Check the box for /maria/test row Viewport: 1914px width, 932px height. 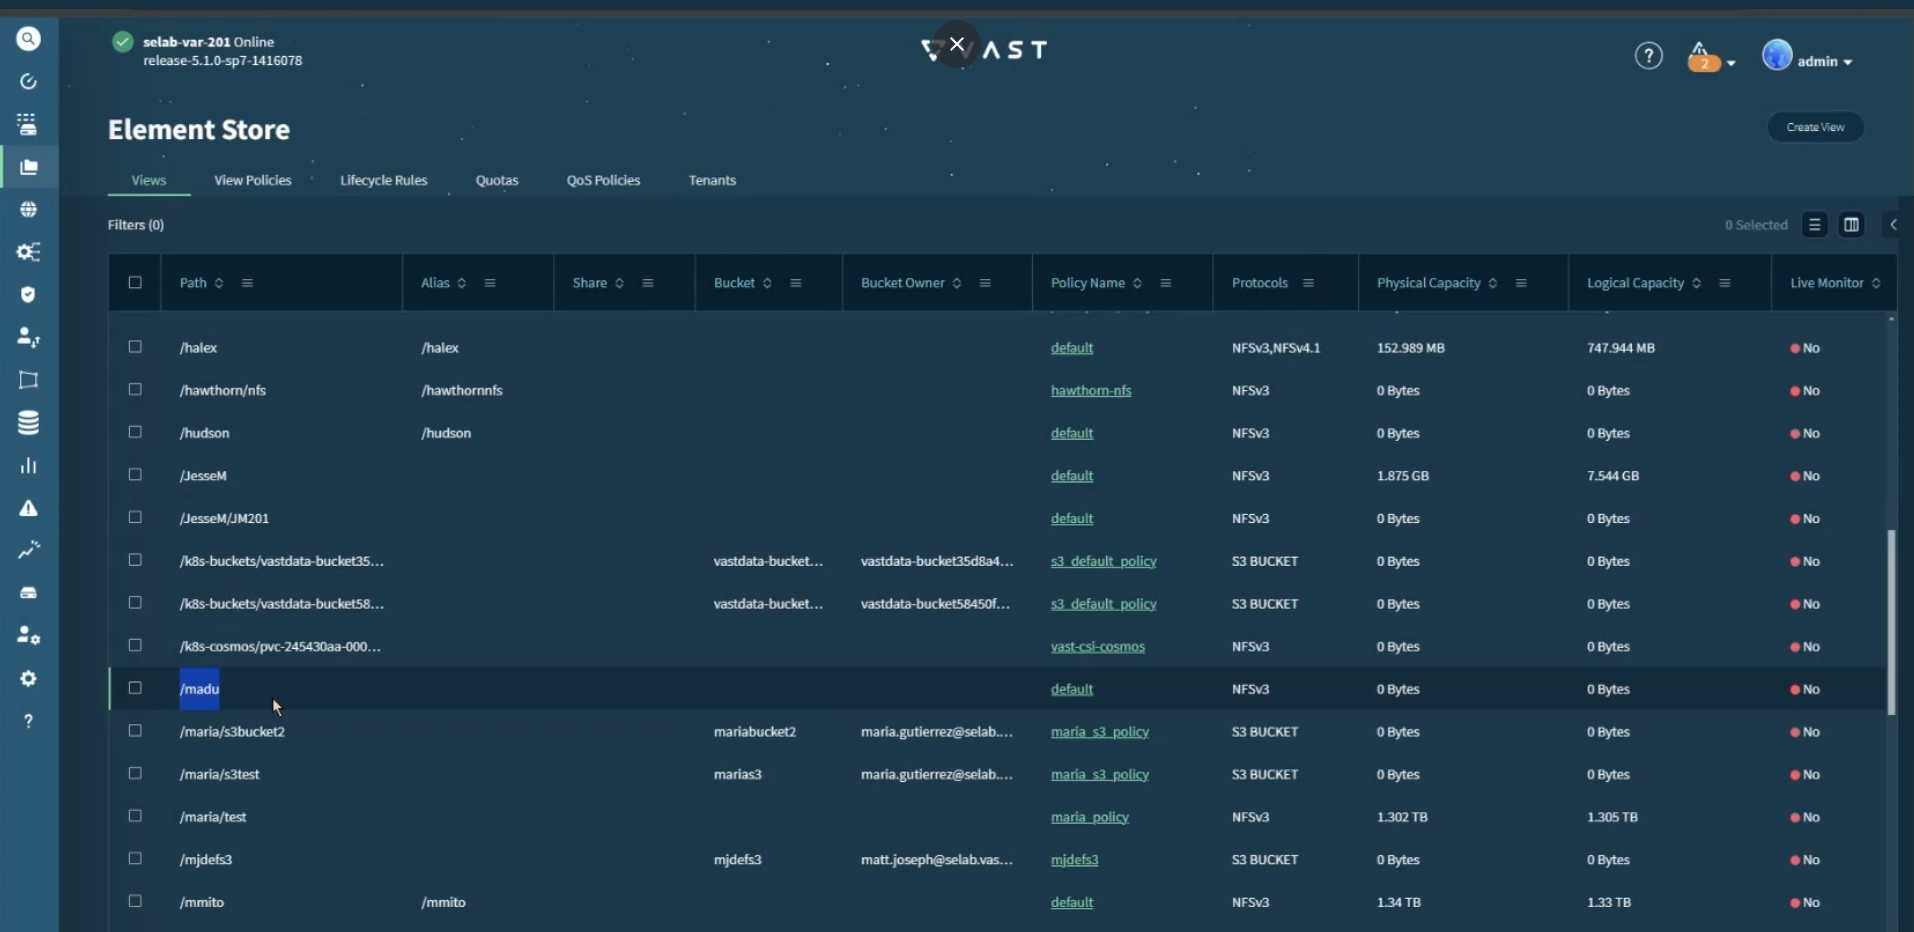(135, 816)
